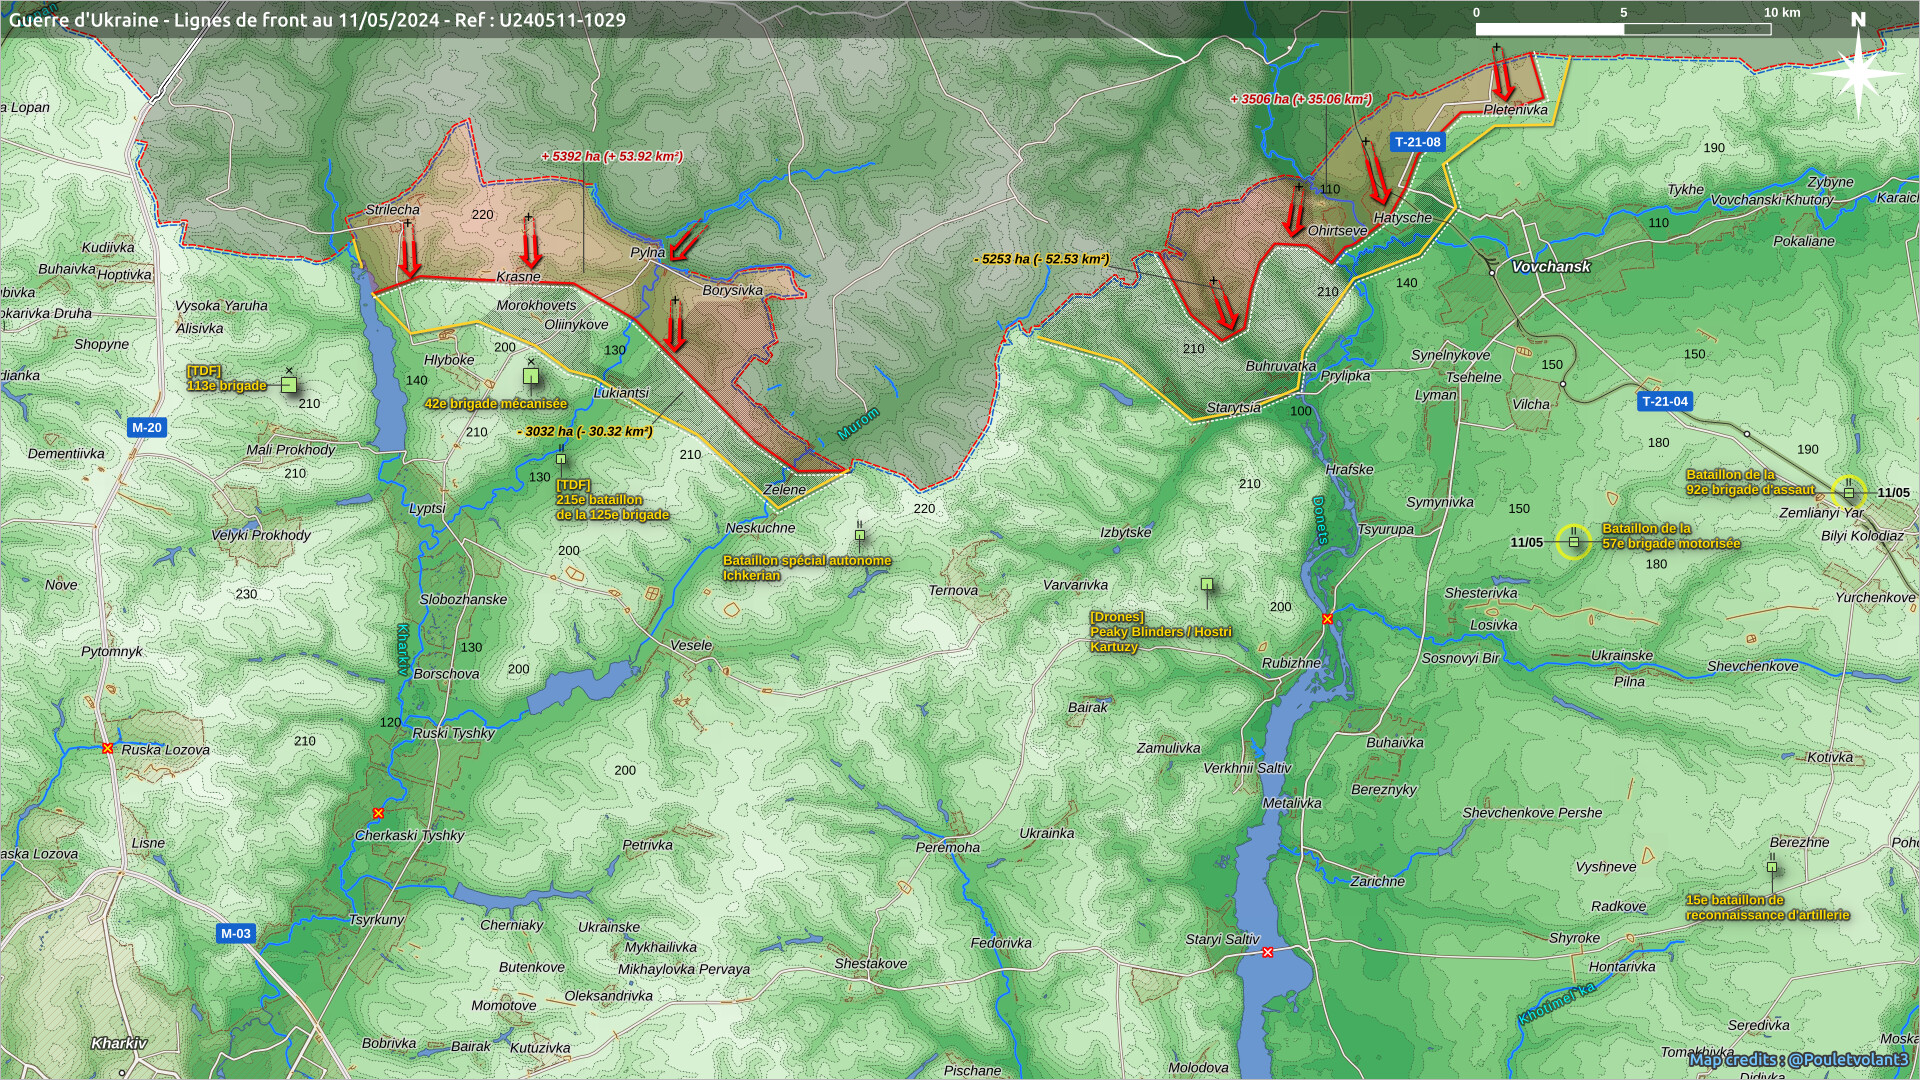This screenshot has width=1920, height=1080.
Task: Click the 10 km scale bar
Action: pyautogui.click(x=1623, y=29)
